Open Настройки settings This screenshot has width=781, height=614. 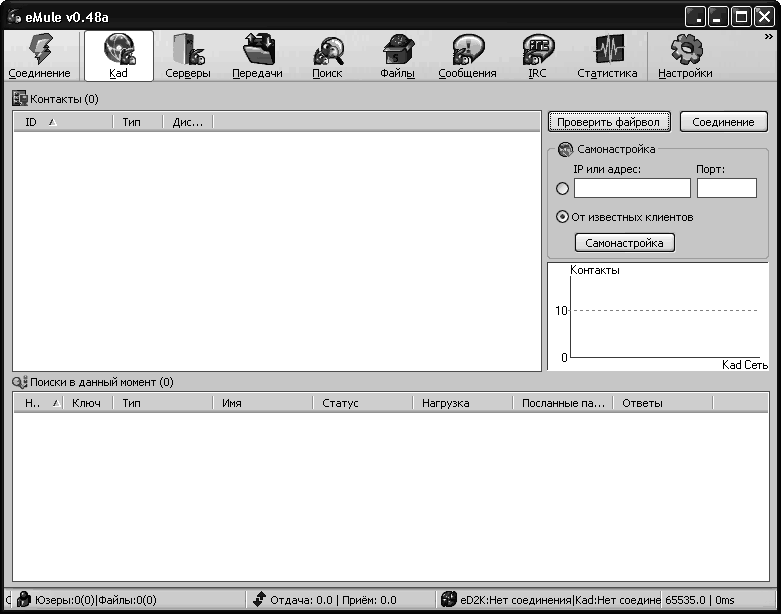[685, 56]
